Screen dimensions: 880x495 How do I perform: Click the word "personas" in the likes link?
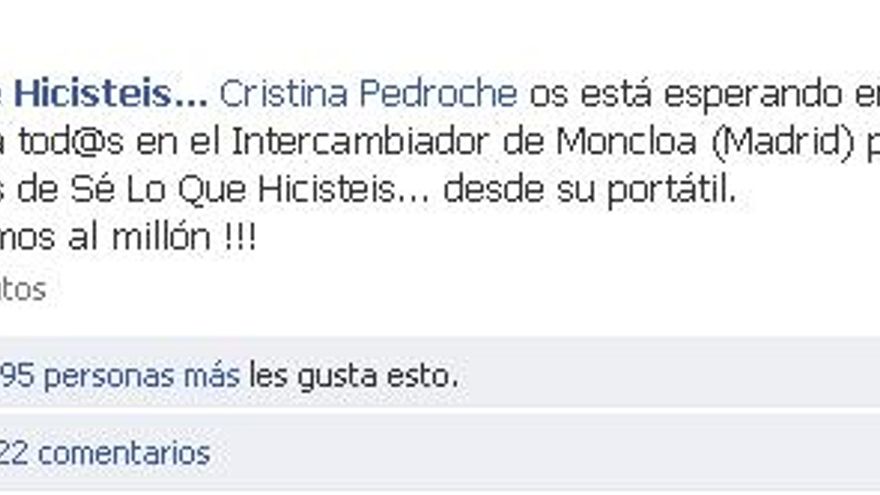click(x=109, y=377)
